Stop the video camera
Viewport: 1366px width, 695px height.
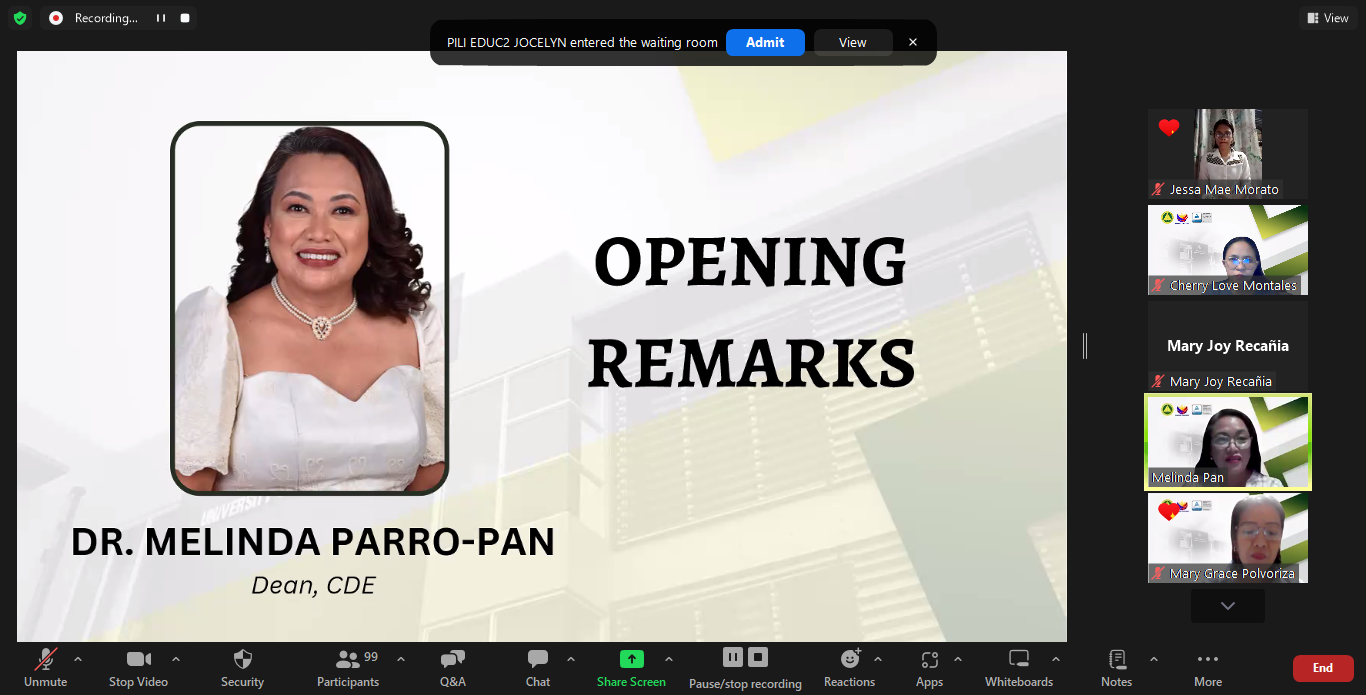(x=138, y=660)
